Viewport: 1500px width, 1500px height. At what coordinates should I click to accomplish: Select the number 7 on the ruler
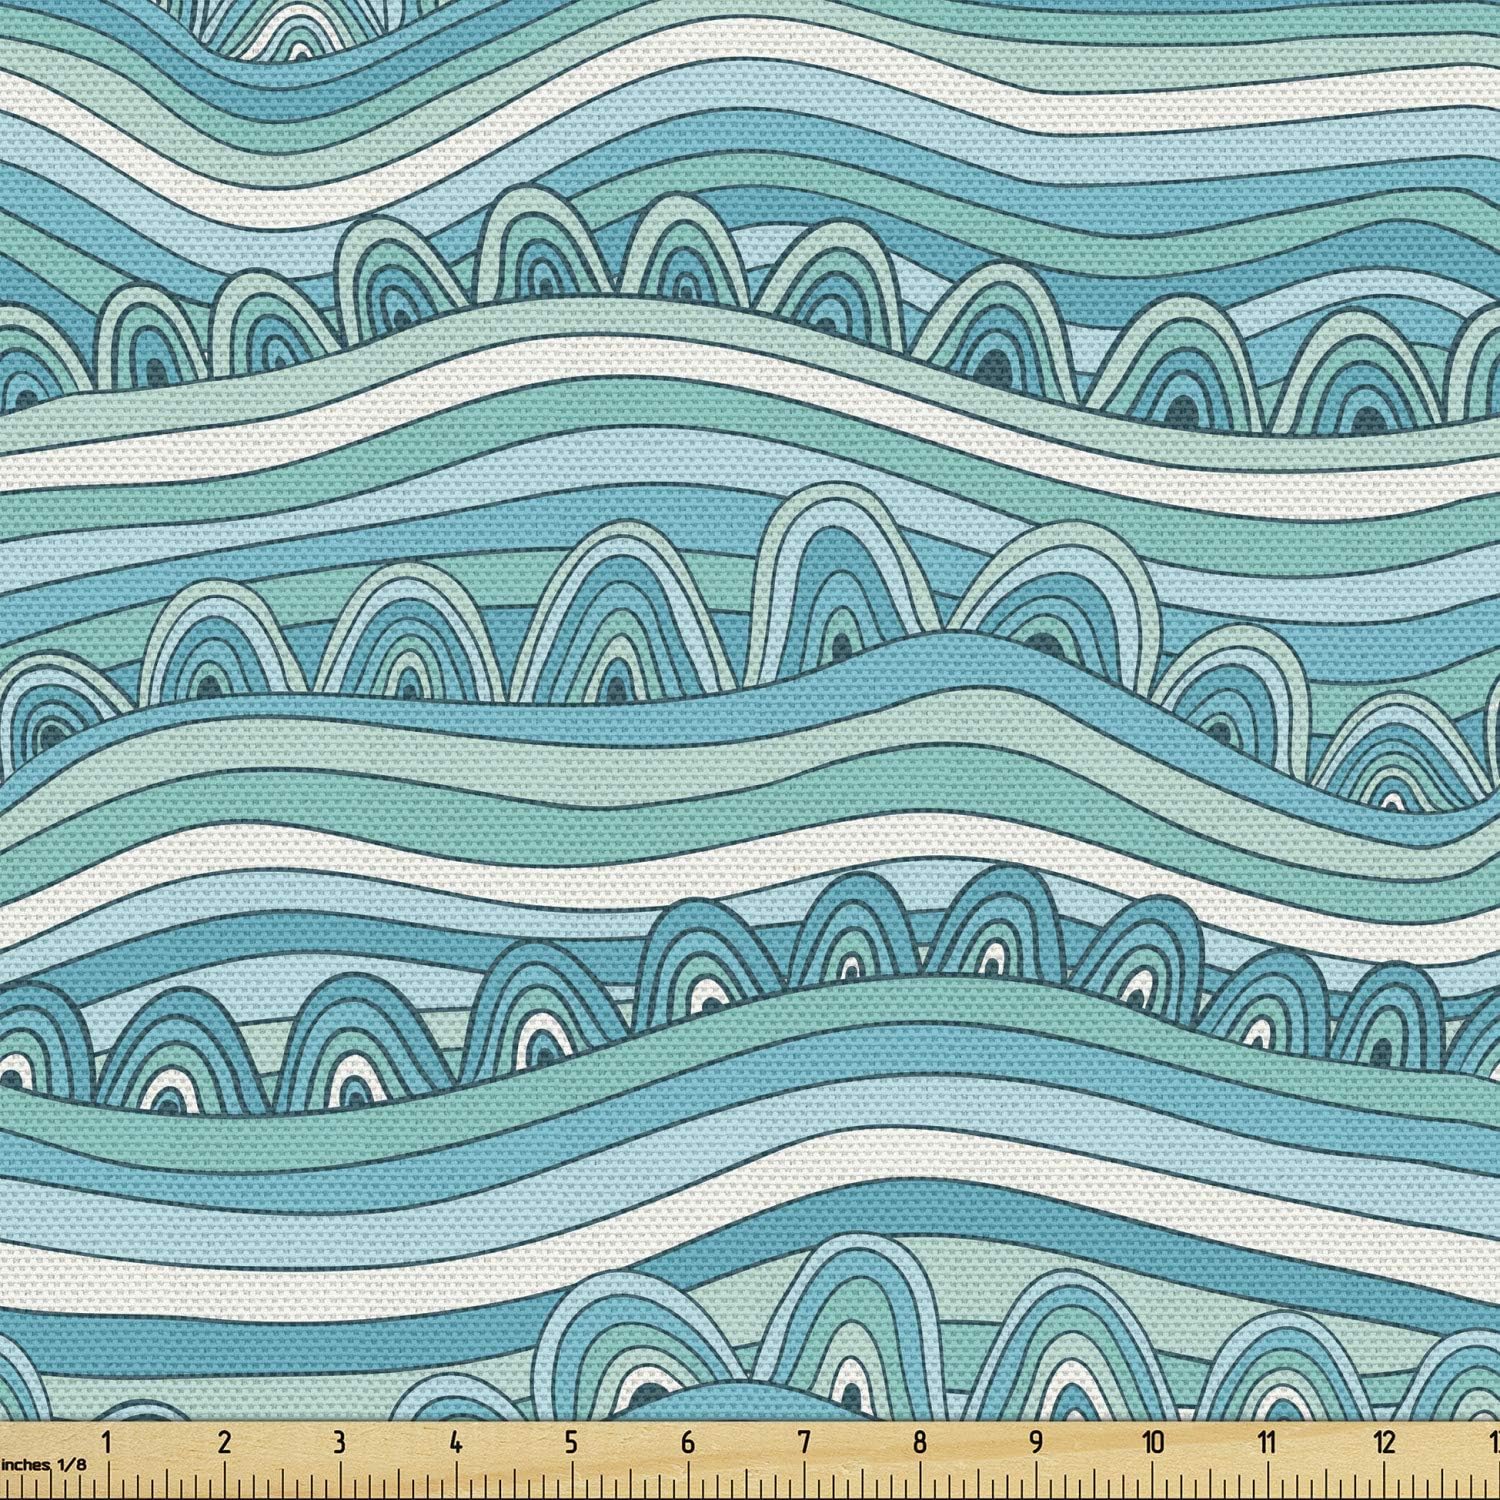point(803,1442)
